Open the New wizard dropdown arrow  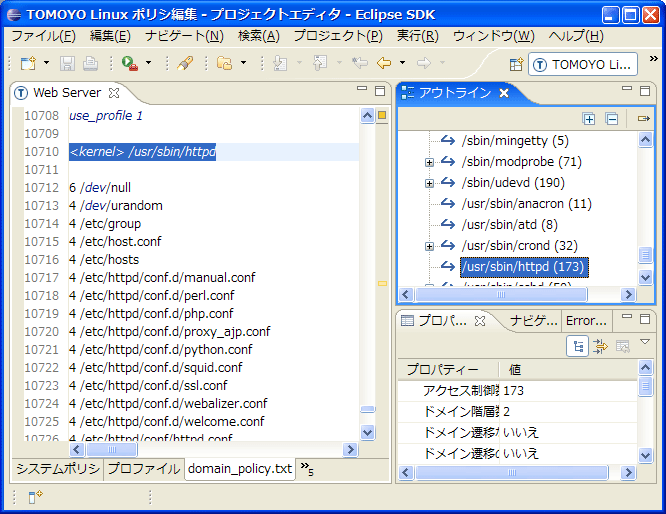coord(46,63)
